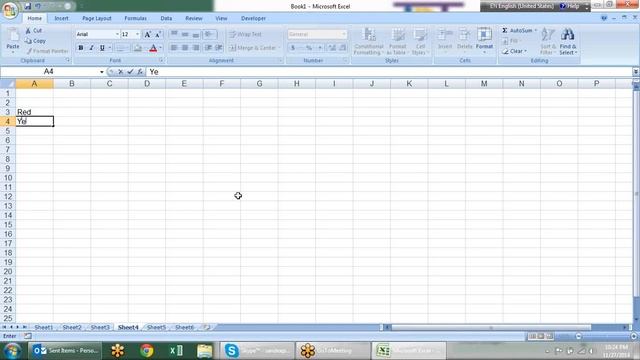Switch to the Page Layout tab

[x=97, y=18]
